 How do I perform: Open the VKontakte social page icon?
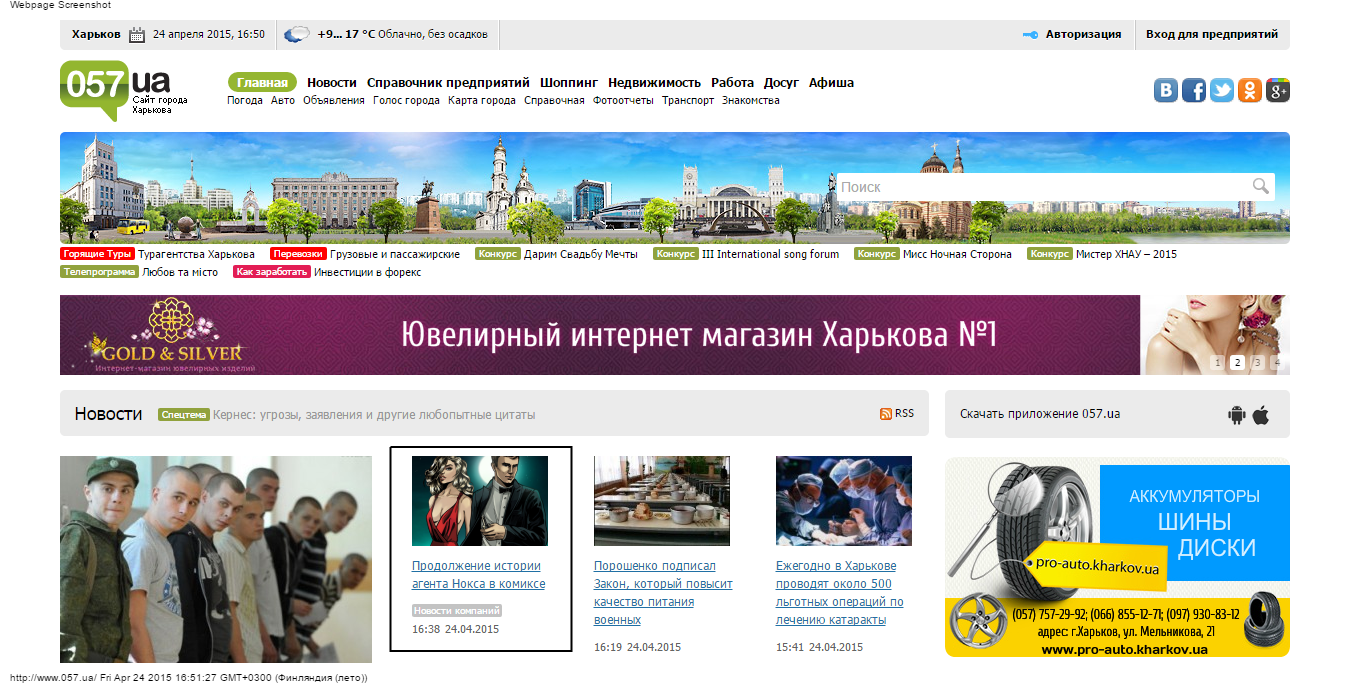(1166, 90)
